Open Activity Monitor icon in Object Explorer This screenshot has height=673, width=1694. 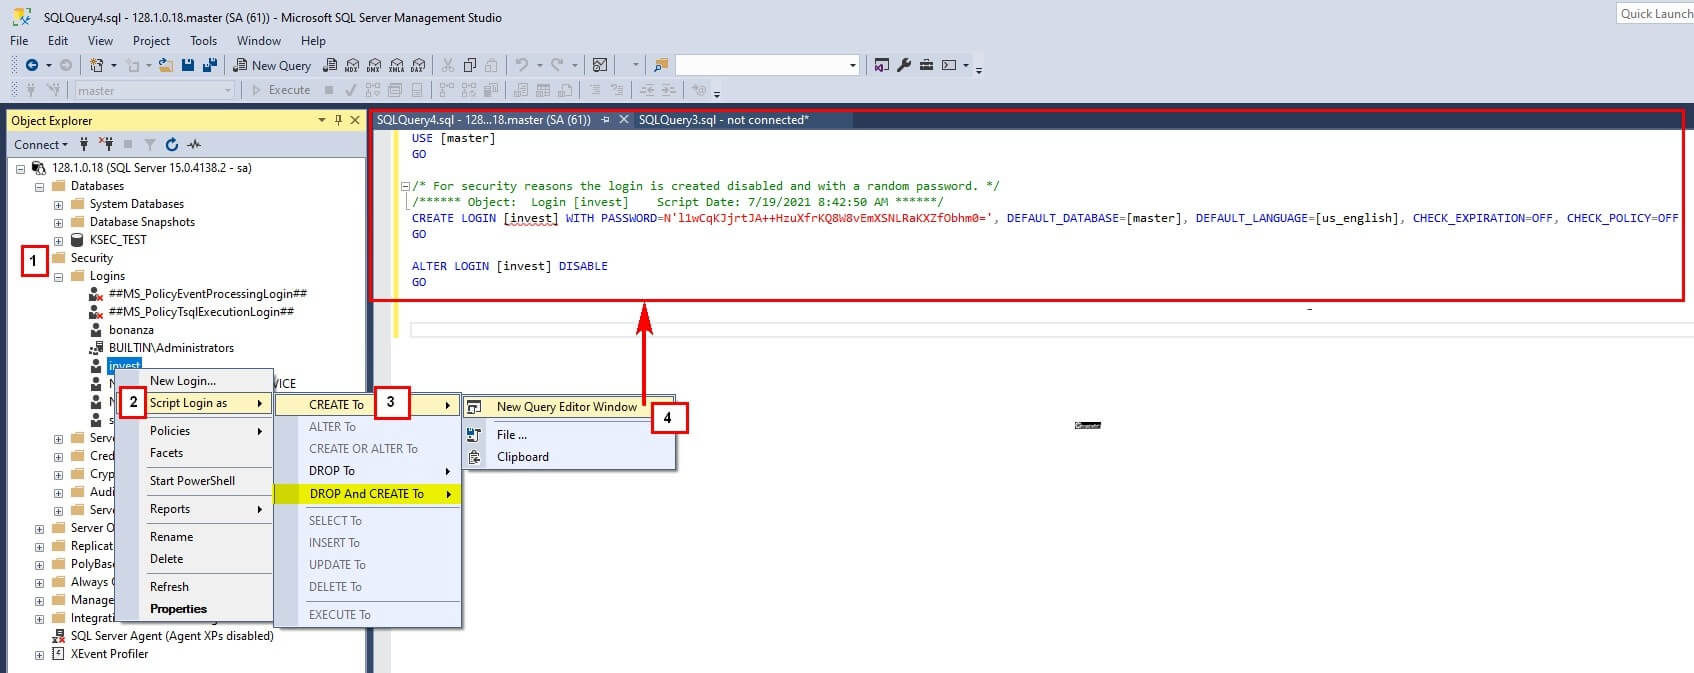[x=194, y=144]
